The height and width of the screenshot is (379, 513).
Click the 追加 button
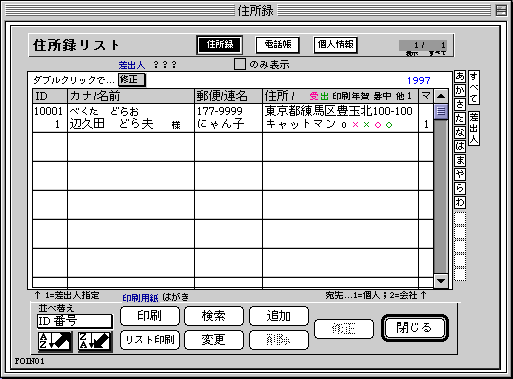coord(279,316)
